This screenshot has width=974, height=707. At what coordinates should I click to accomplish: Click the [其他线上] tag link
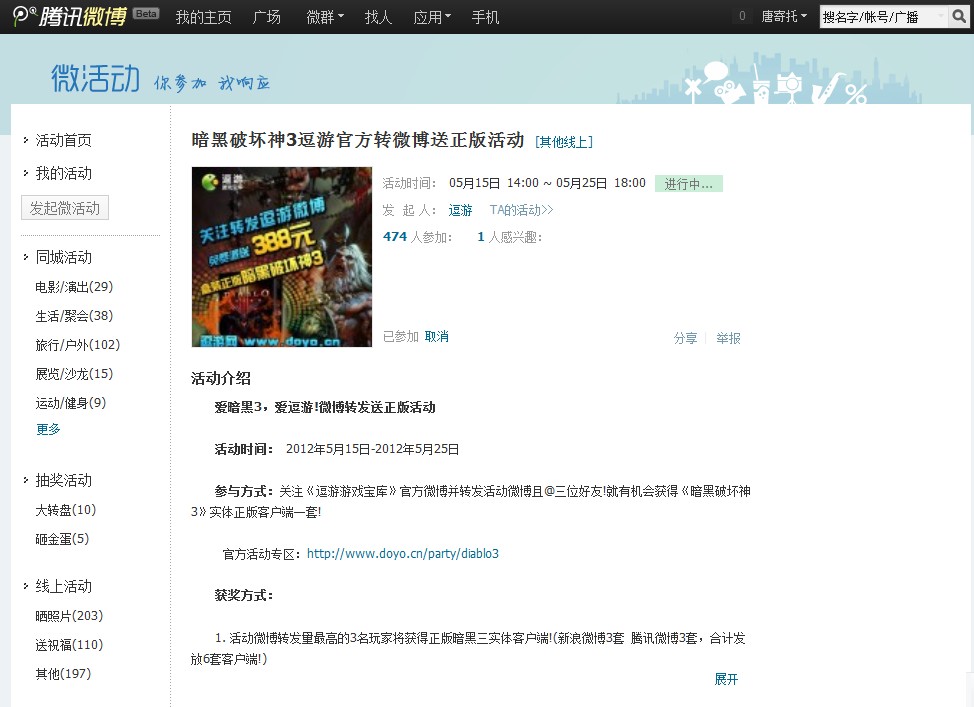[564, 142]
